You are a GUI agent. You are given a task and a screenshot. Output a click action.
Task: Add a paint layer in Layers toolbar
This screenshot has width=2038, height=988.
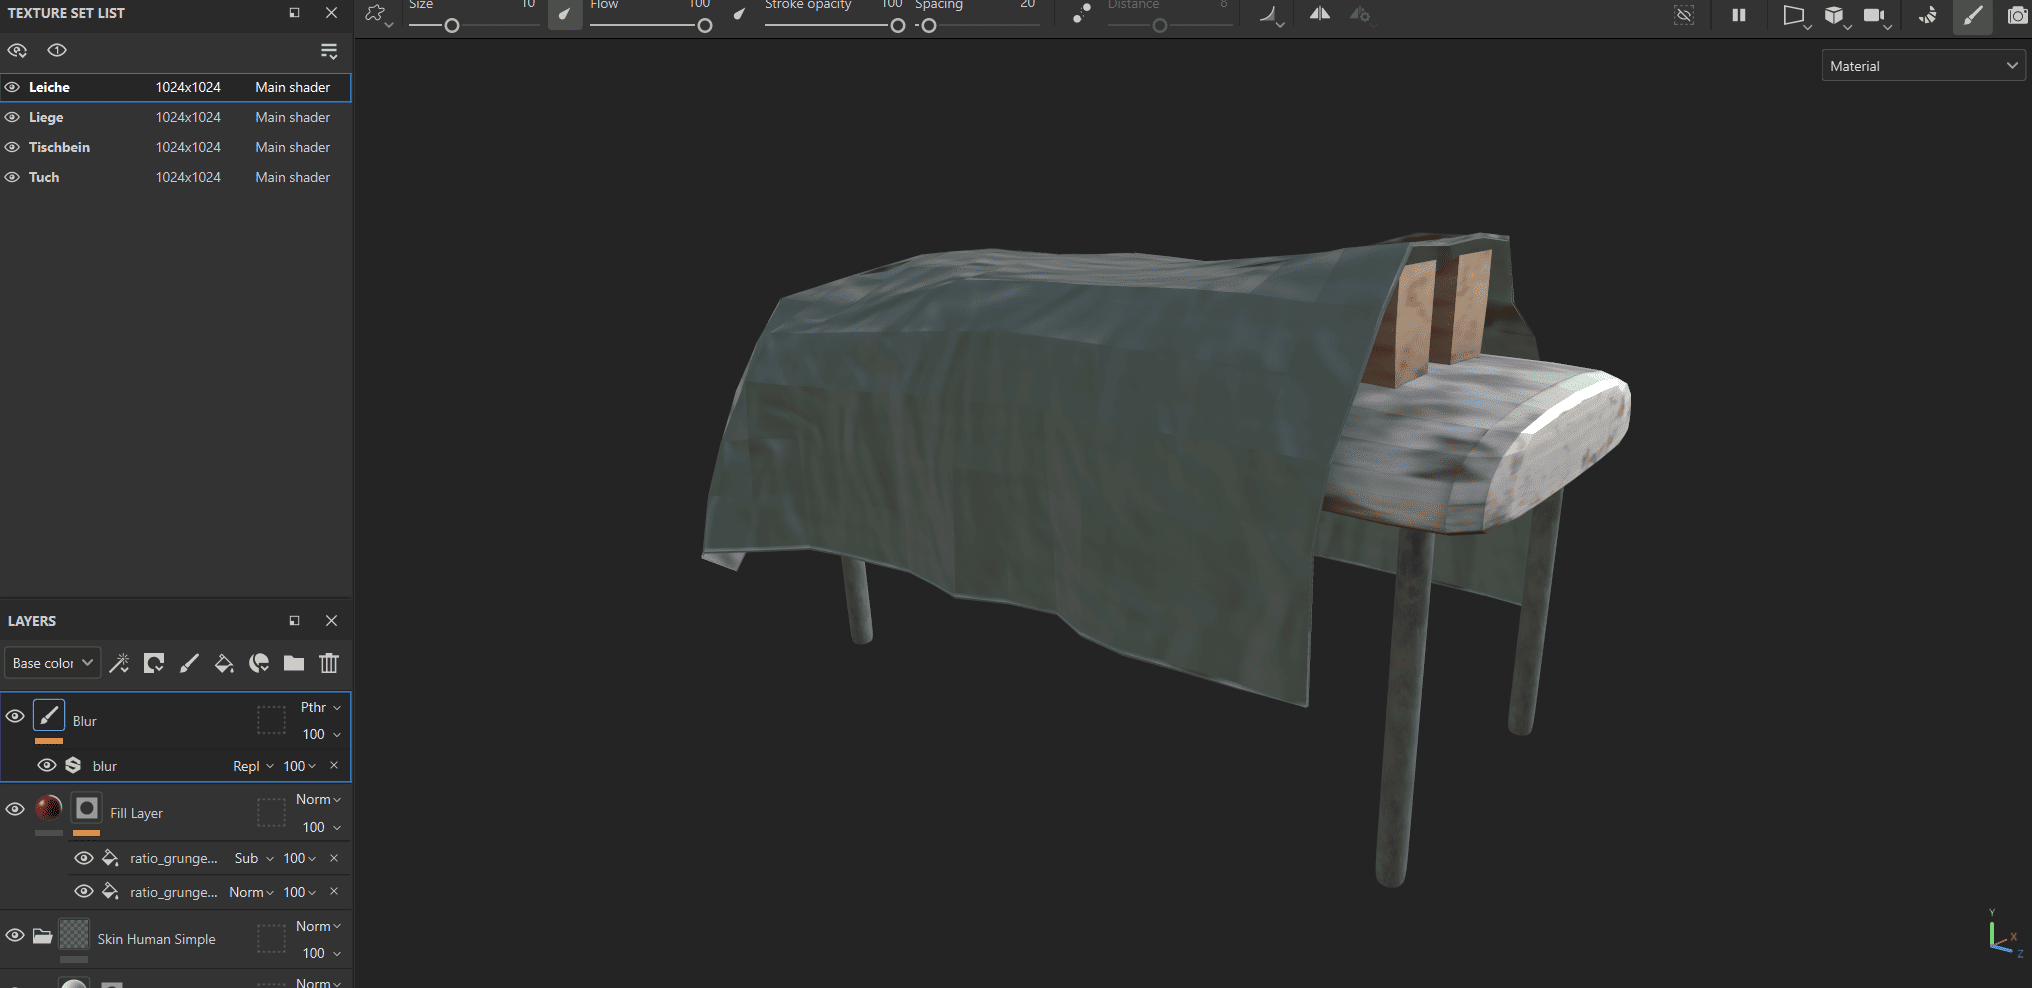189,663
